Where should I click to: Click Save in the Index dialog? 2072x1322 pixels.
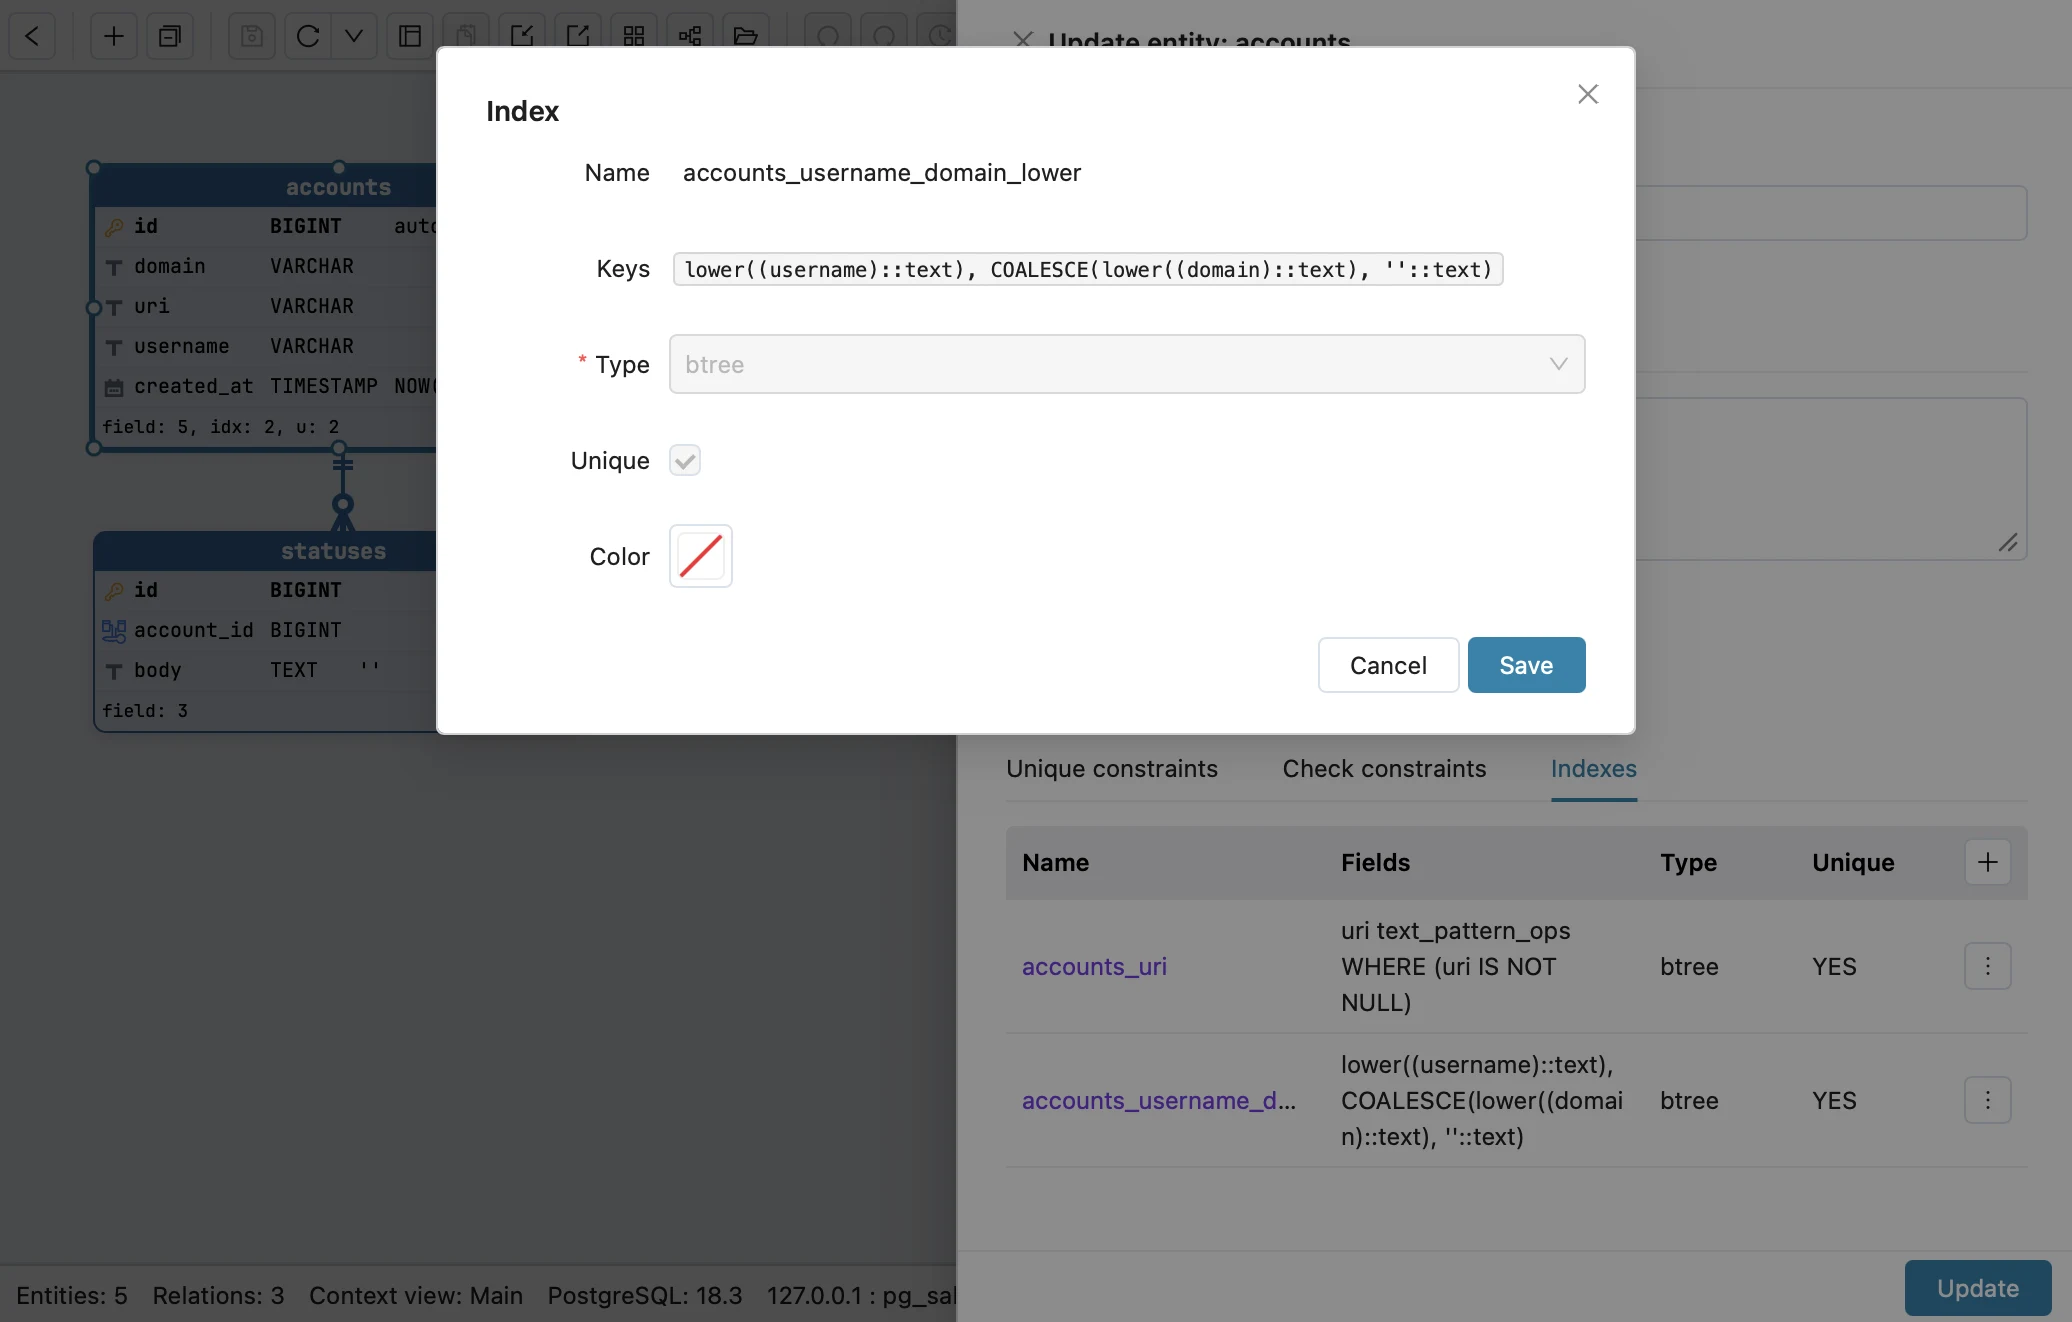pos(1526,665)
